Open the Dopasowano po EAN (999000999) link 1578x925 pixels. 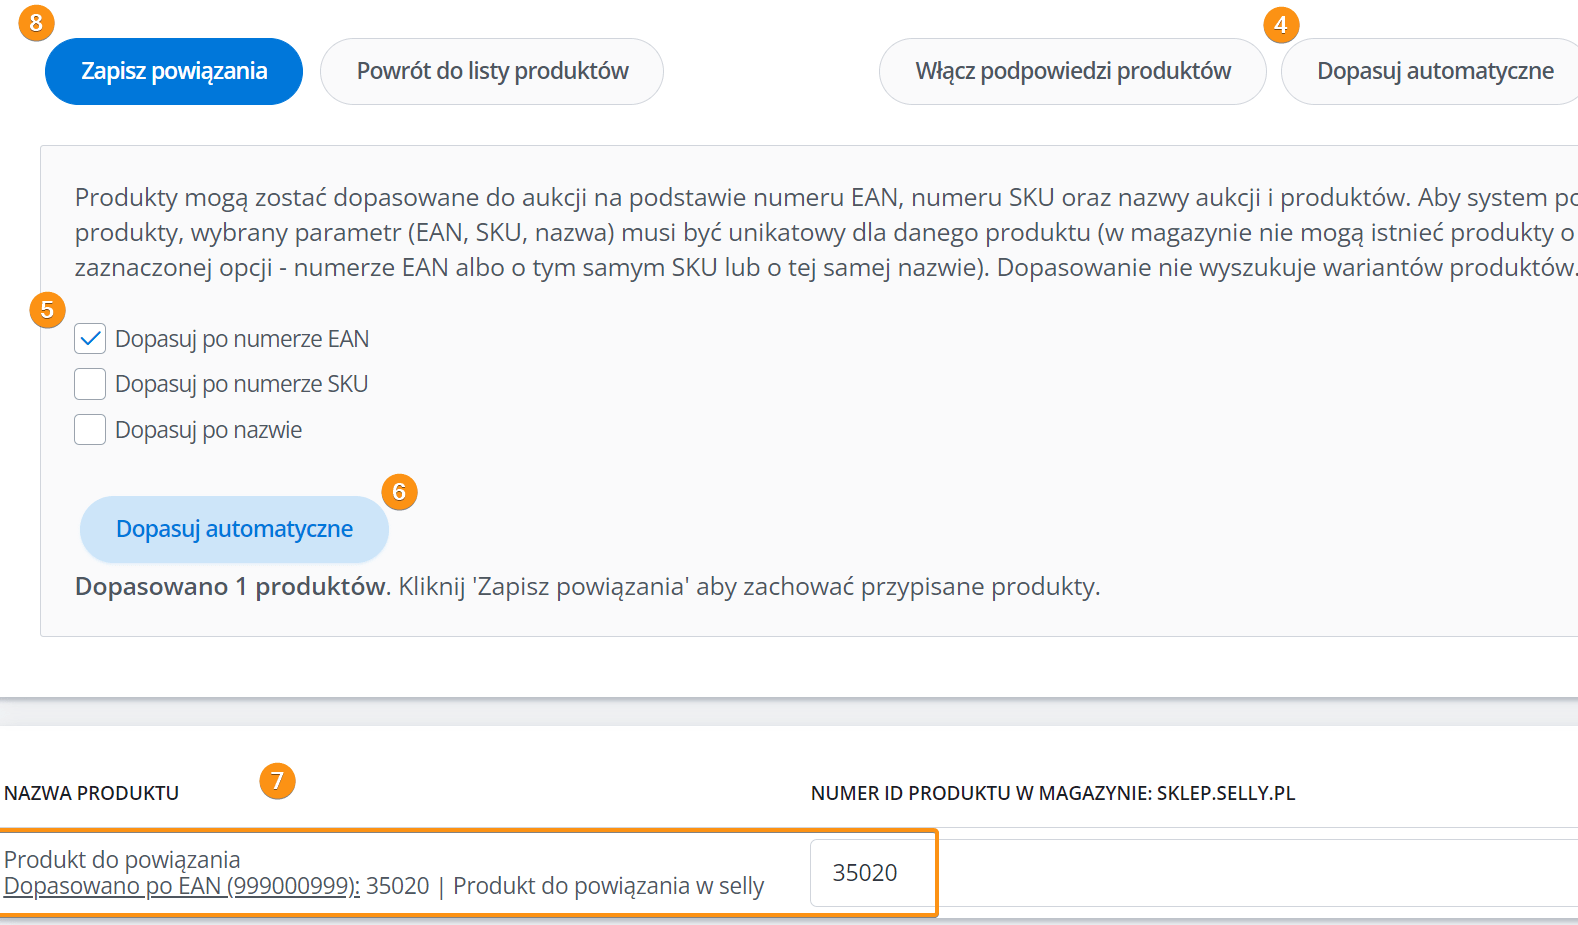[181, 886]
